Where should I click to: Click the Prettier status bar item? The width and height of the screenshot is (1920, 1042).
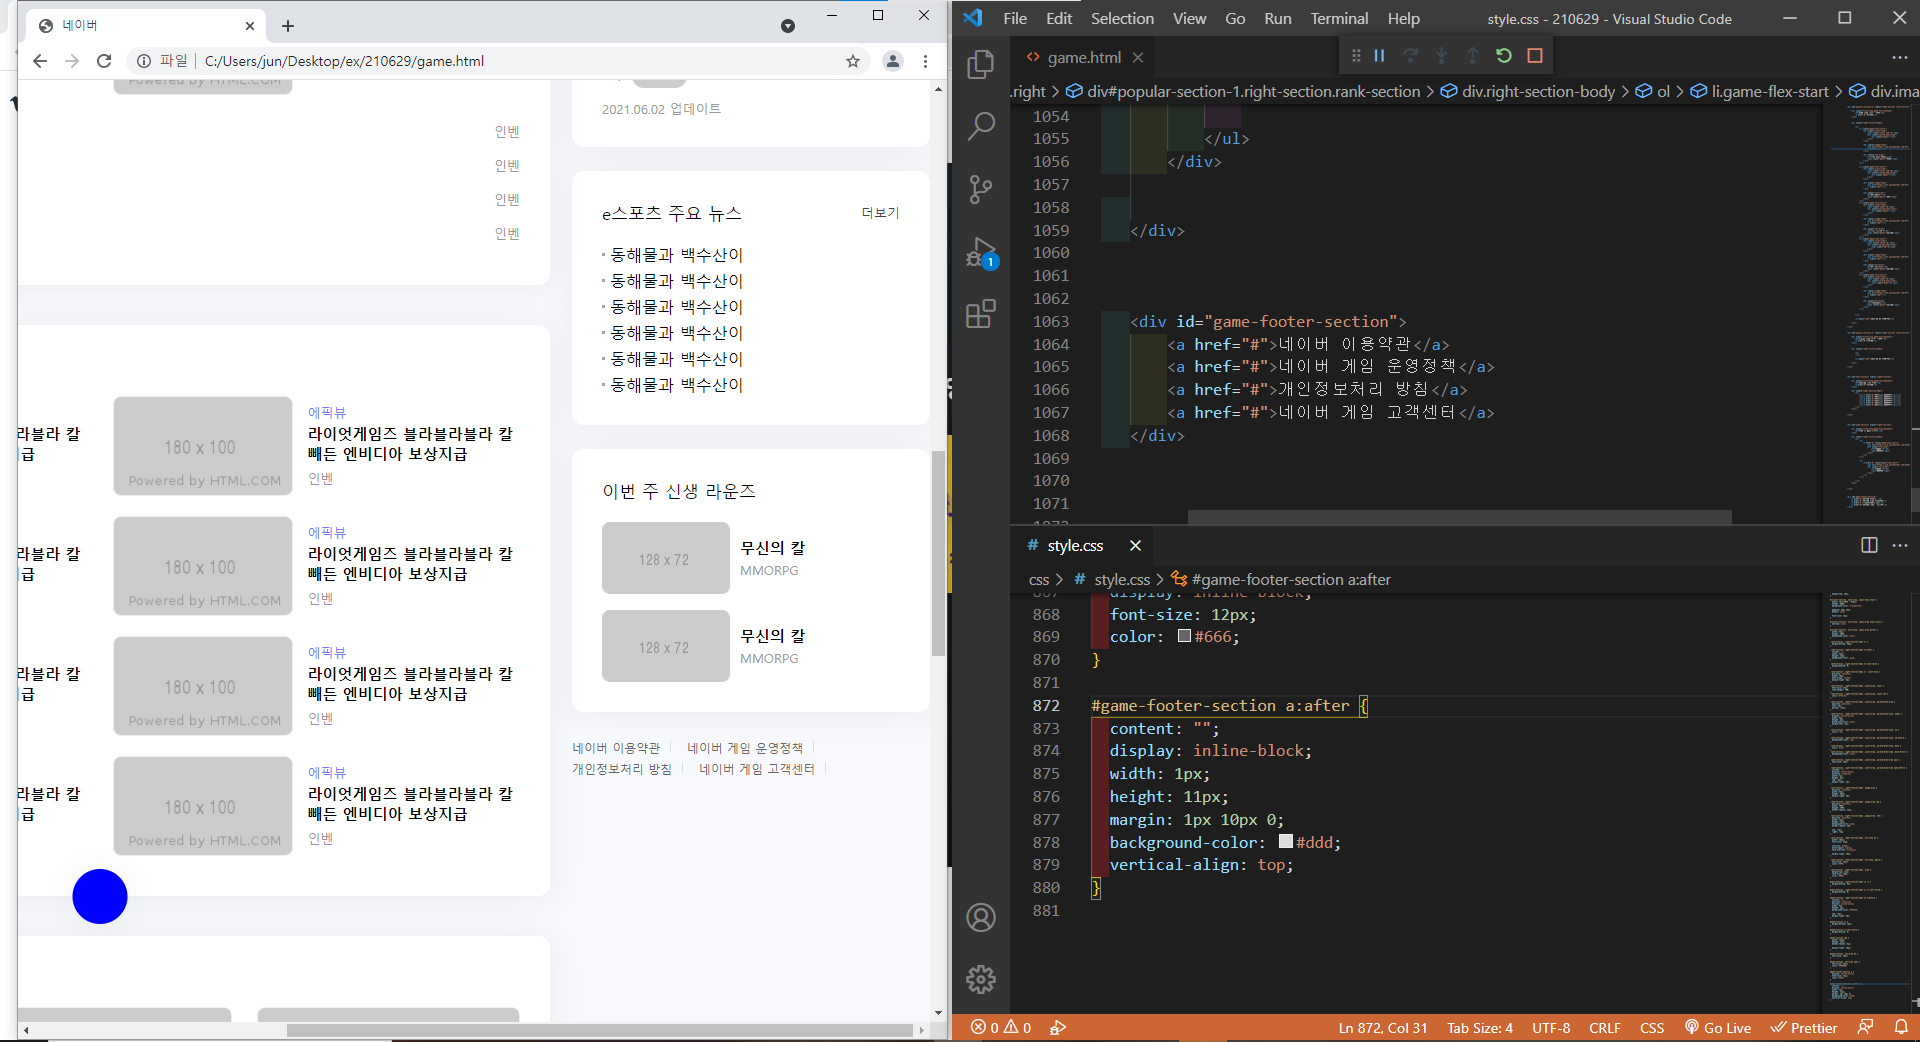coord(1804,1028)
